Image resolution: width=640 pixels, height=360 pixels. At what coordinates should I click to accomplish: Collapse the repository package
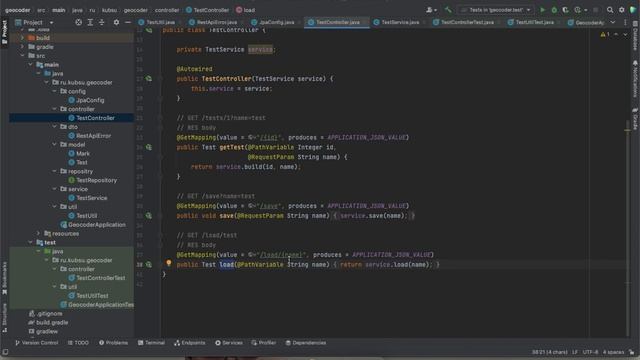[x=55, y=171]
